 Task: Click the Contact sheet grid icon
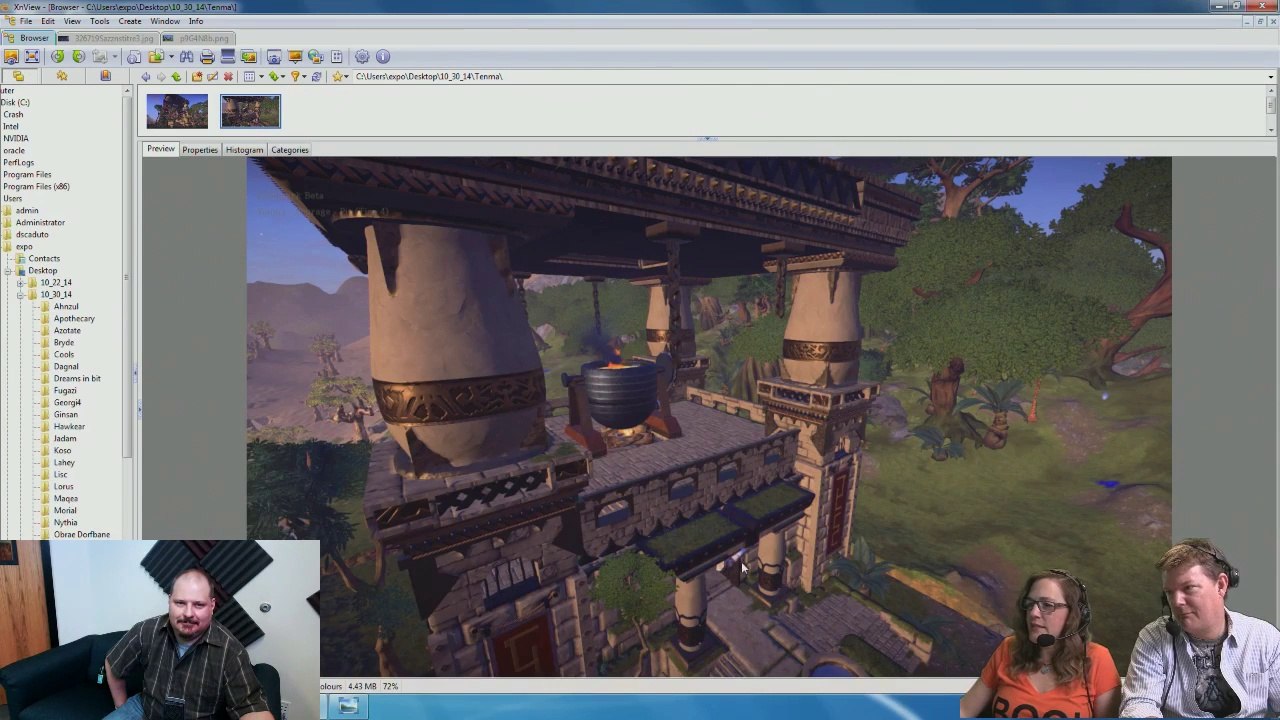337,57
